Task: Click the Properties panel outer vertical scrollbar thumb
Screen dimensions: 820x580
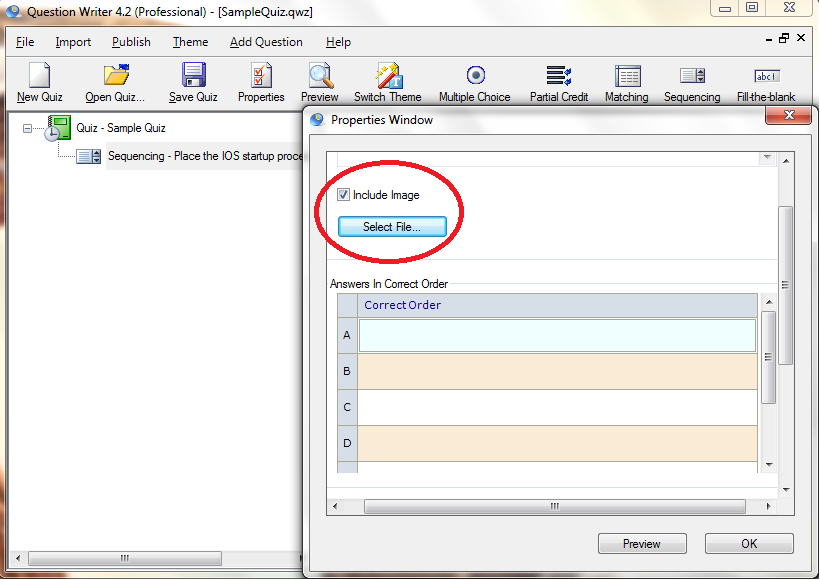Action: (785, 285)
